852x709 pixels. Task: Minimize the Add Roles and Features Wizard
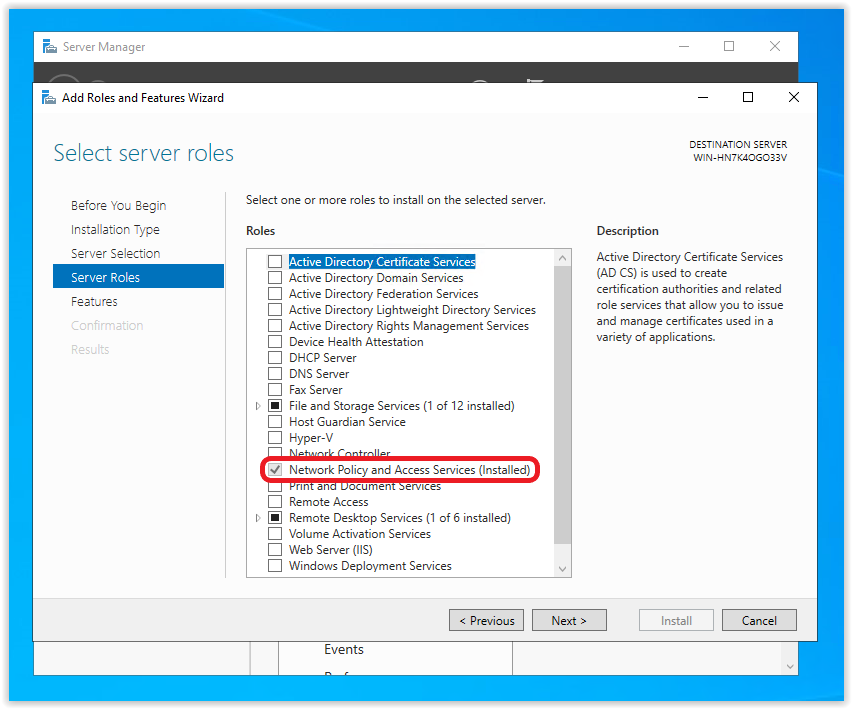[703, 97]
